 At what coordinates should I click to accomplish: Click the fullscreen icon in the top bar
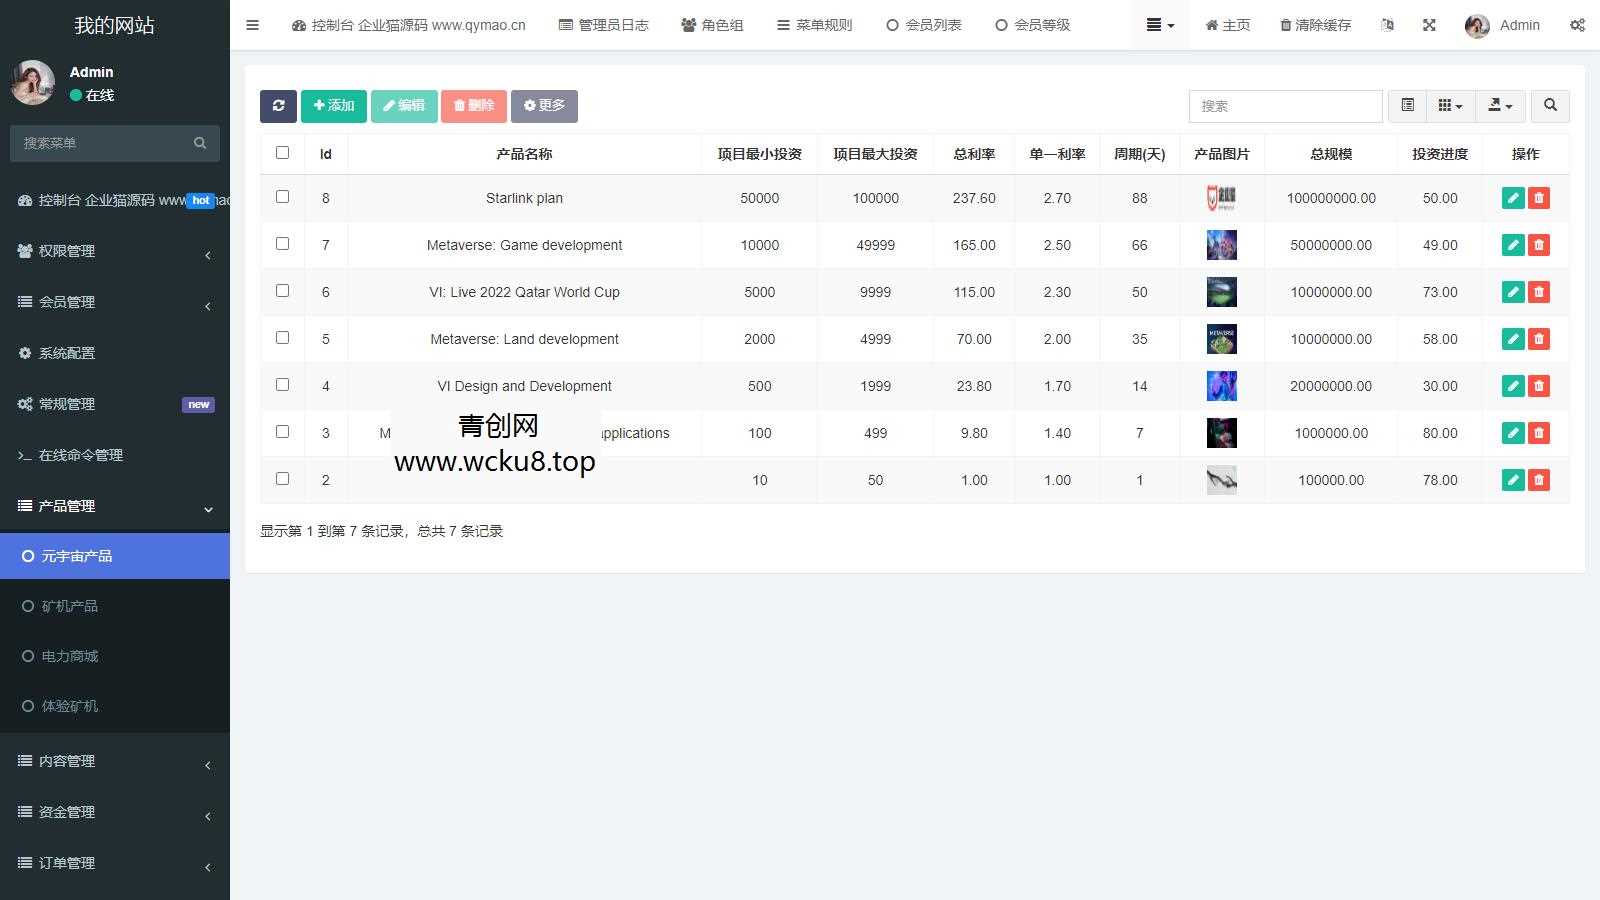point(1429,25)
